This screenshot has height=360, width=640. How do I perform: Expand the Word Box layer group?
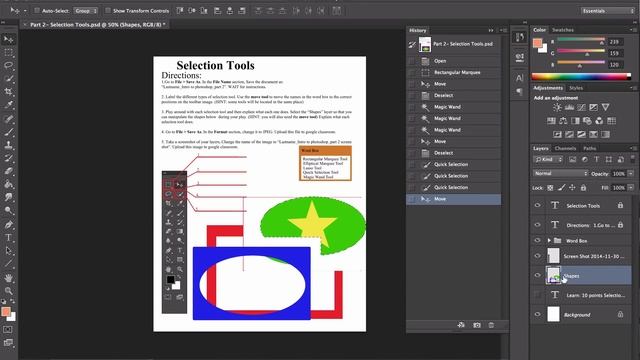coord(549,240)
